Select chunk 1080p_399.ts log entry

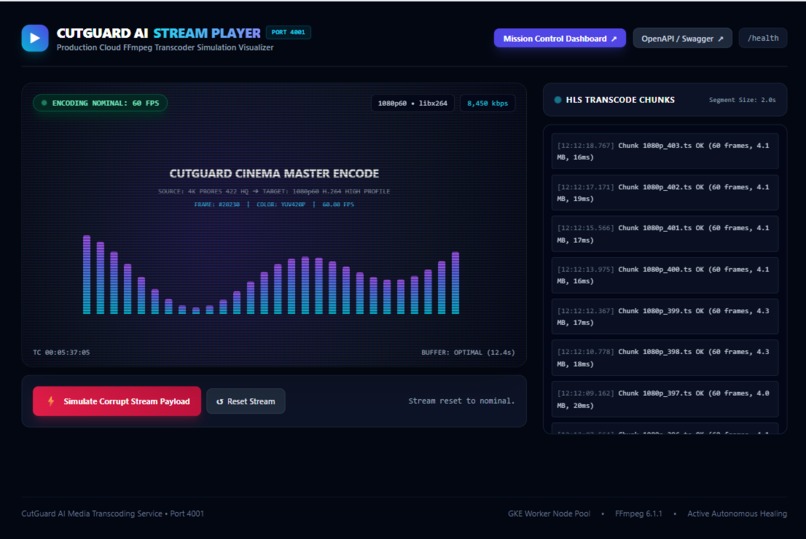click(665, 317)
